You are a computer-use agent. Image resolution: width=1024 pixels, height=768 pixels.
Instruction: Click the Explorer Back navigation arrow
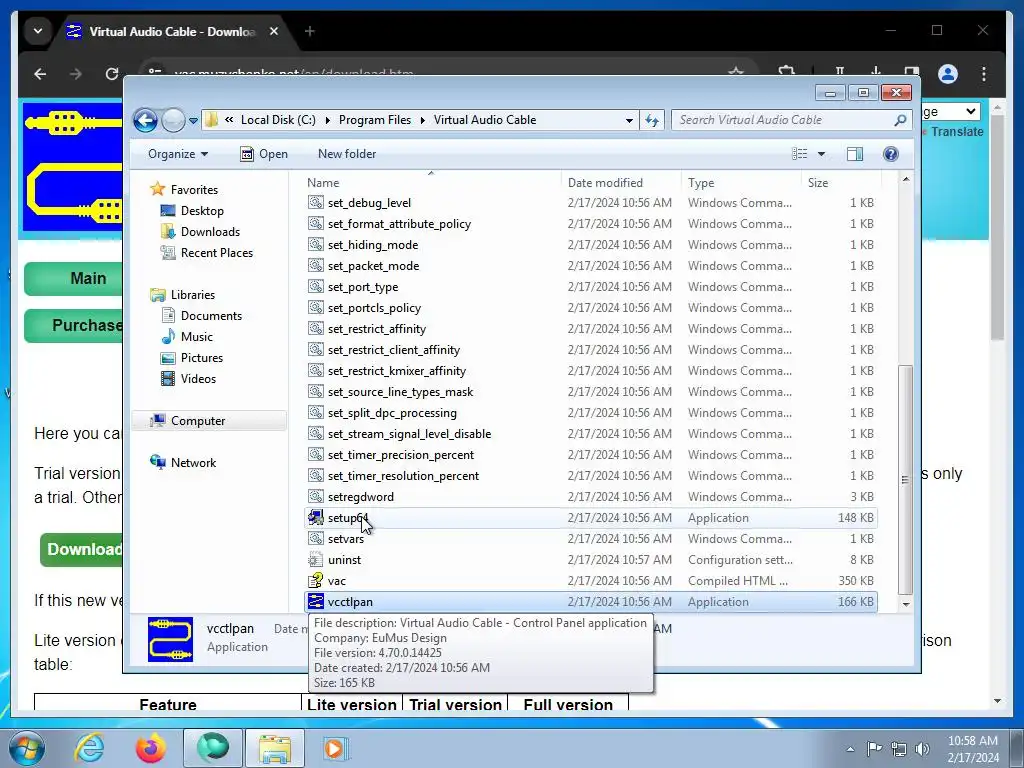(x=145, y=120)
